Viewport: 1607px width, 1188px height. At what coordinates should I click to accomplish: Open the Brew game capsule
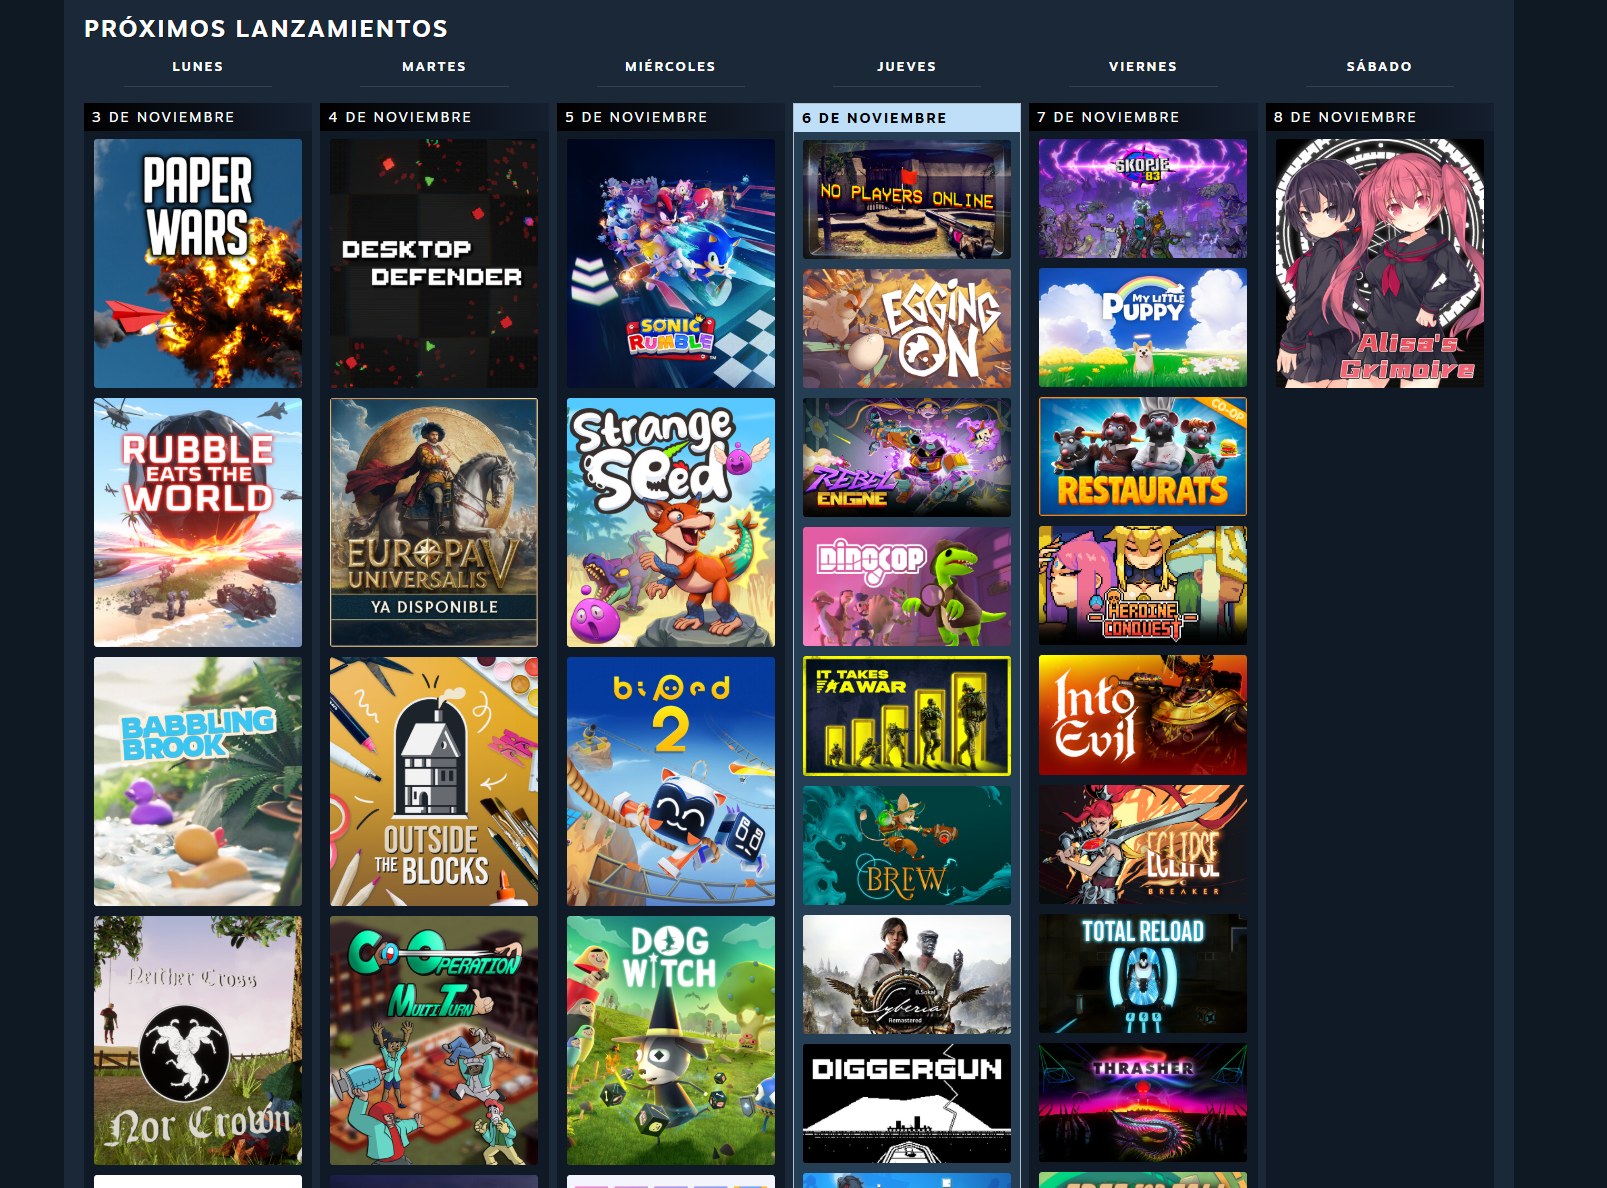click(x=907, y=845)
